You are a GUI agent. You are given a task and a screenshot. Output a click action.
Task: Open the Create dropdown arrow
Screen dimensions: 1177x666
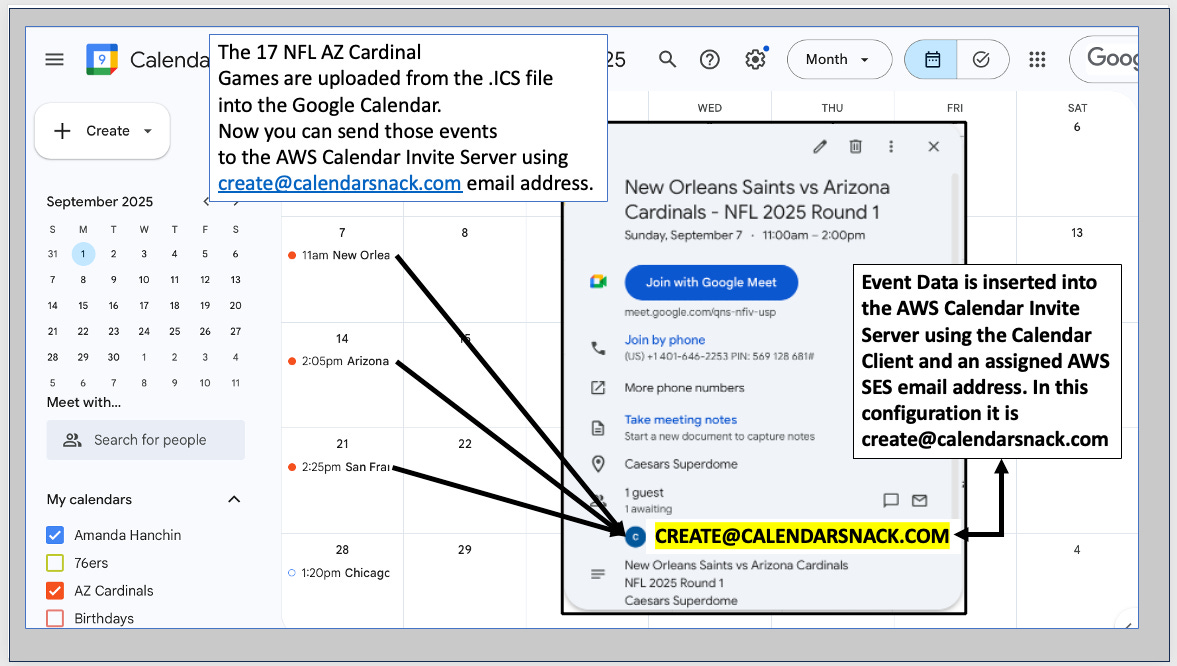pos(148,131)
